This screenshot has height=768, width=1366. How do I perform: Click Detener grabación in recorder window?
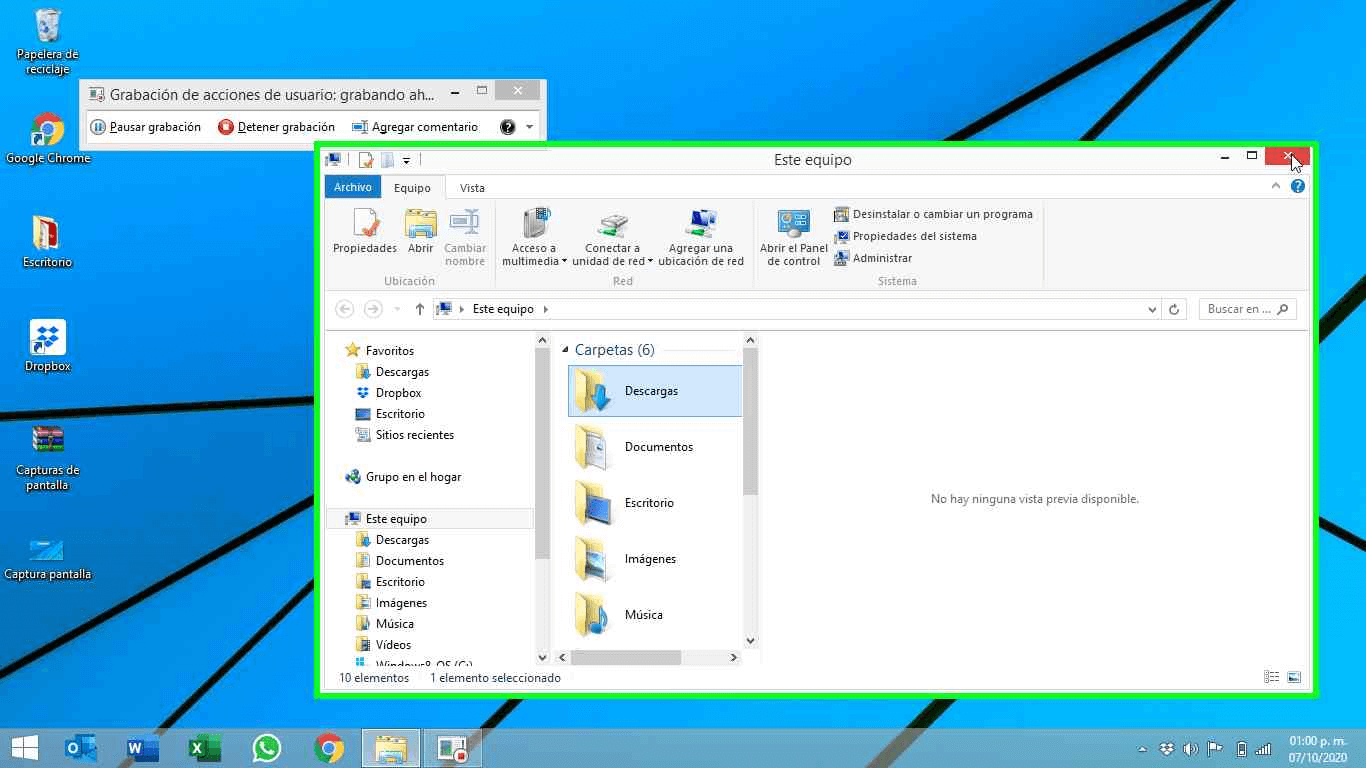[x=277, y=127]
